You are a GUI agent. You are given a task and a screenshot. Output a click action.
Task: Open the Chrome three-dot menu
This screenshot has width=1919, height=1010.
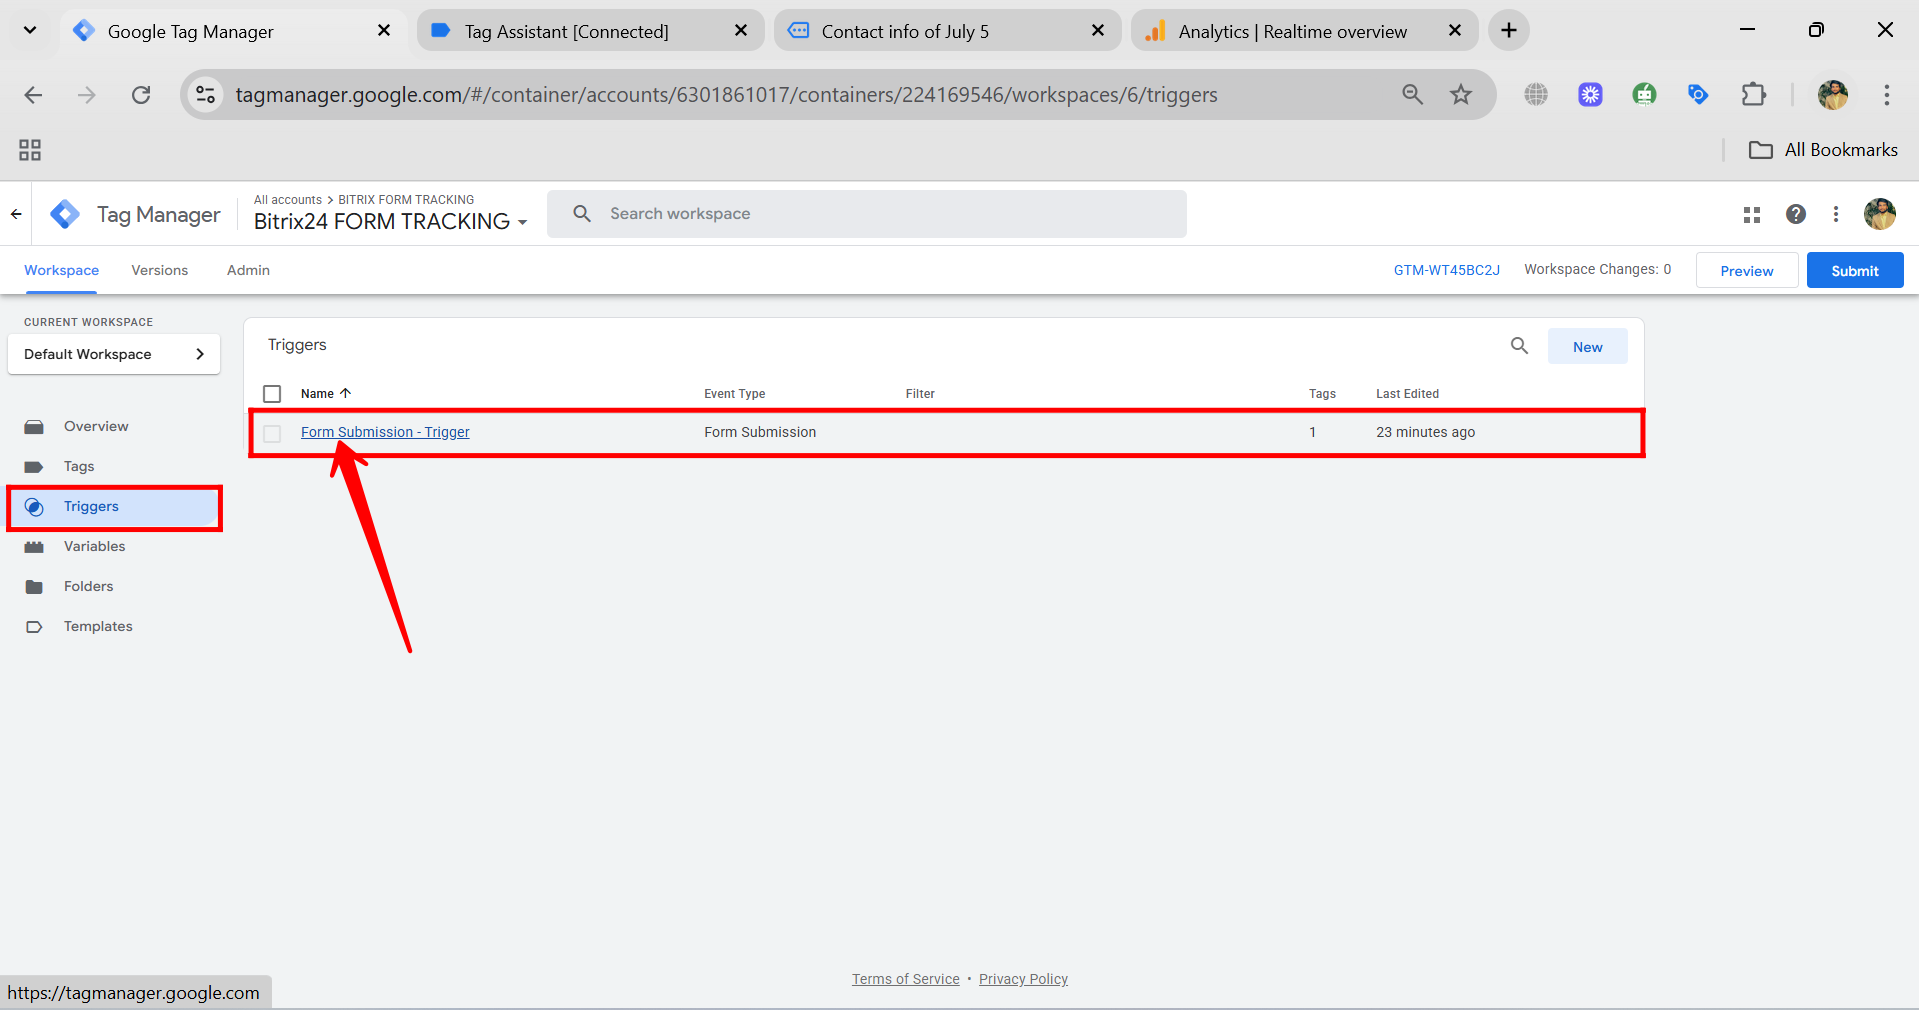click(1886, 95)
